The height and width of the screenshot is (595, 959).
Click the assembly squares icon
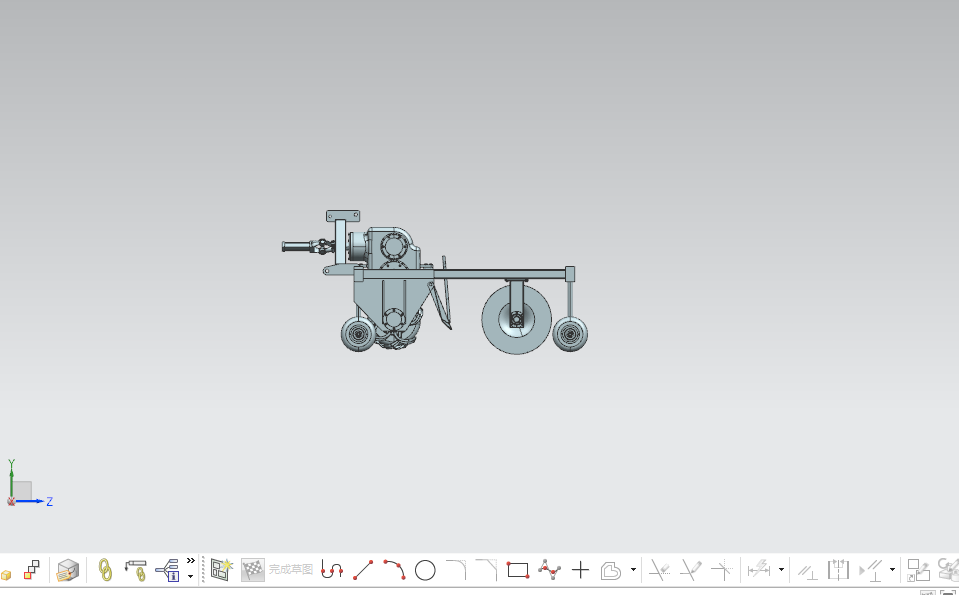pyautogui.click(x=32, y=570)
